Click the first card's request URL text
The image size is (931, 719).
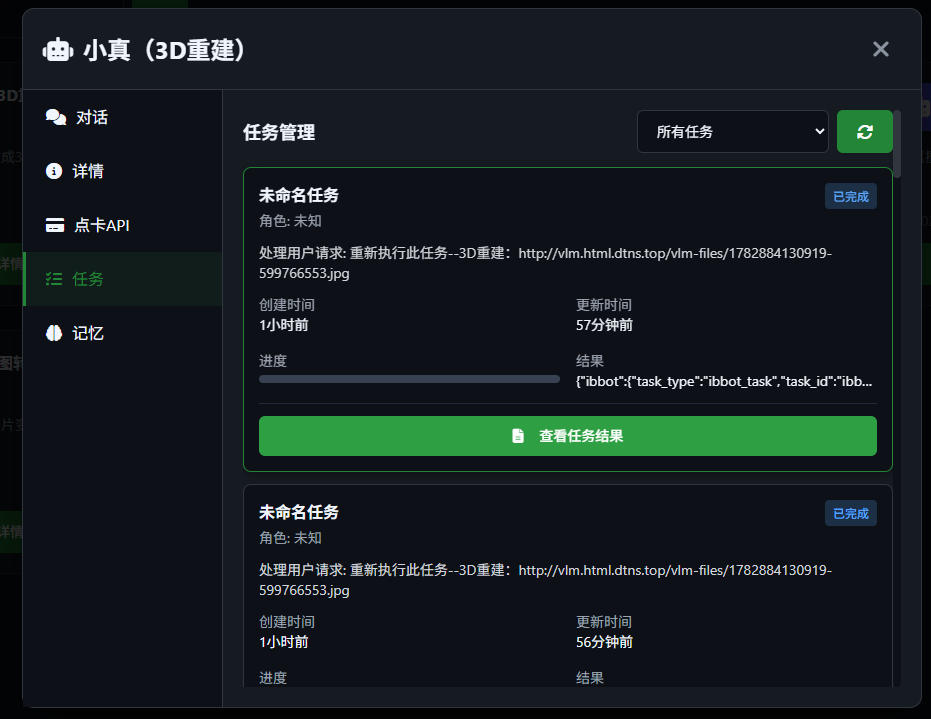[x=545, y=263]
